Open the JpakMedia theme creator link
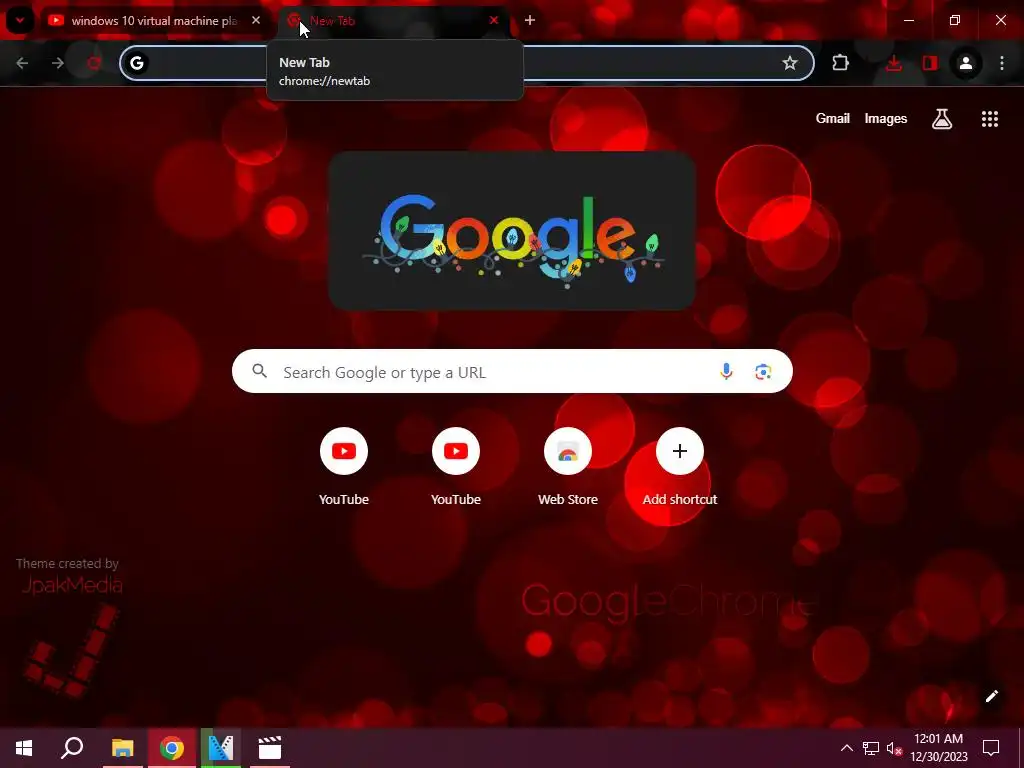Screen dimensions: 1024x768 (x=72, y=584)
